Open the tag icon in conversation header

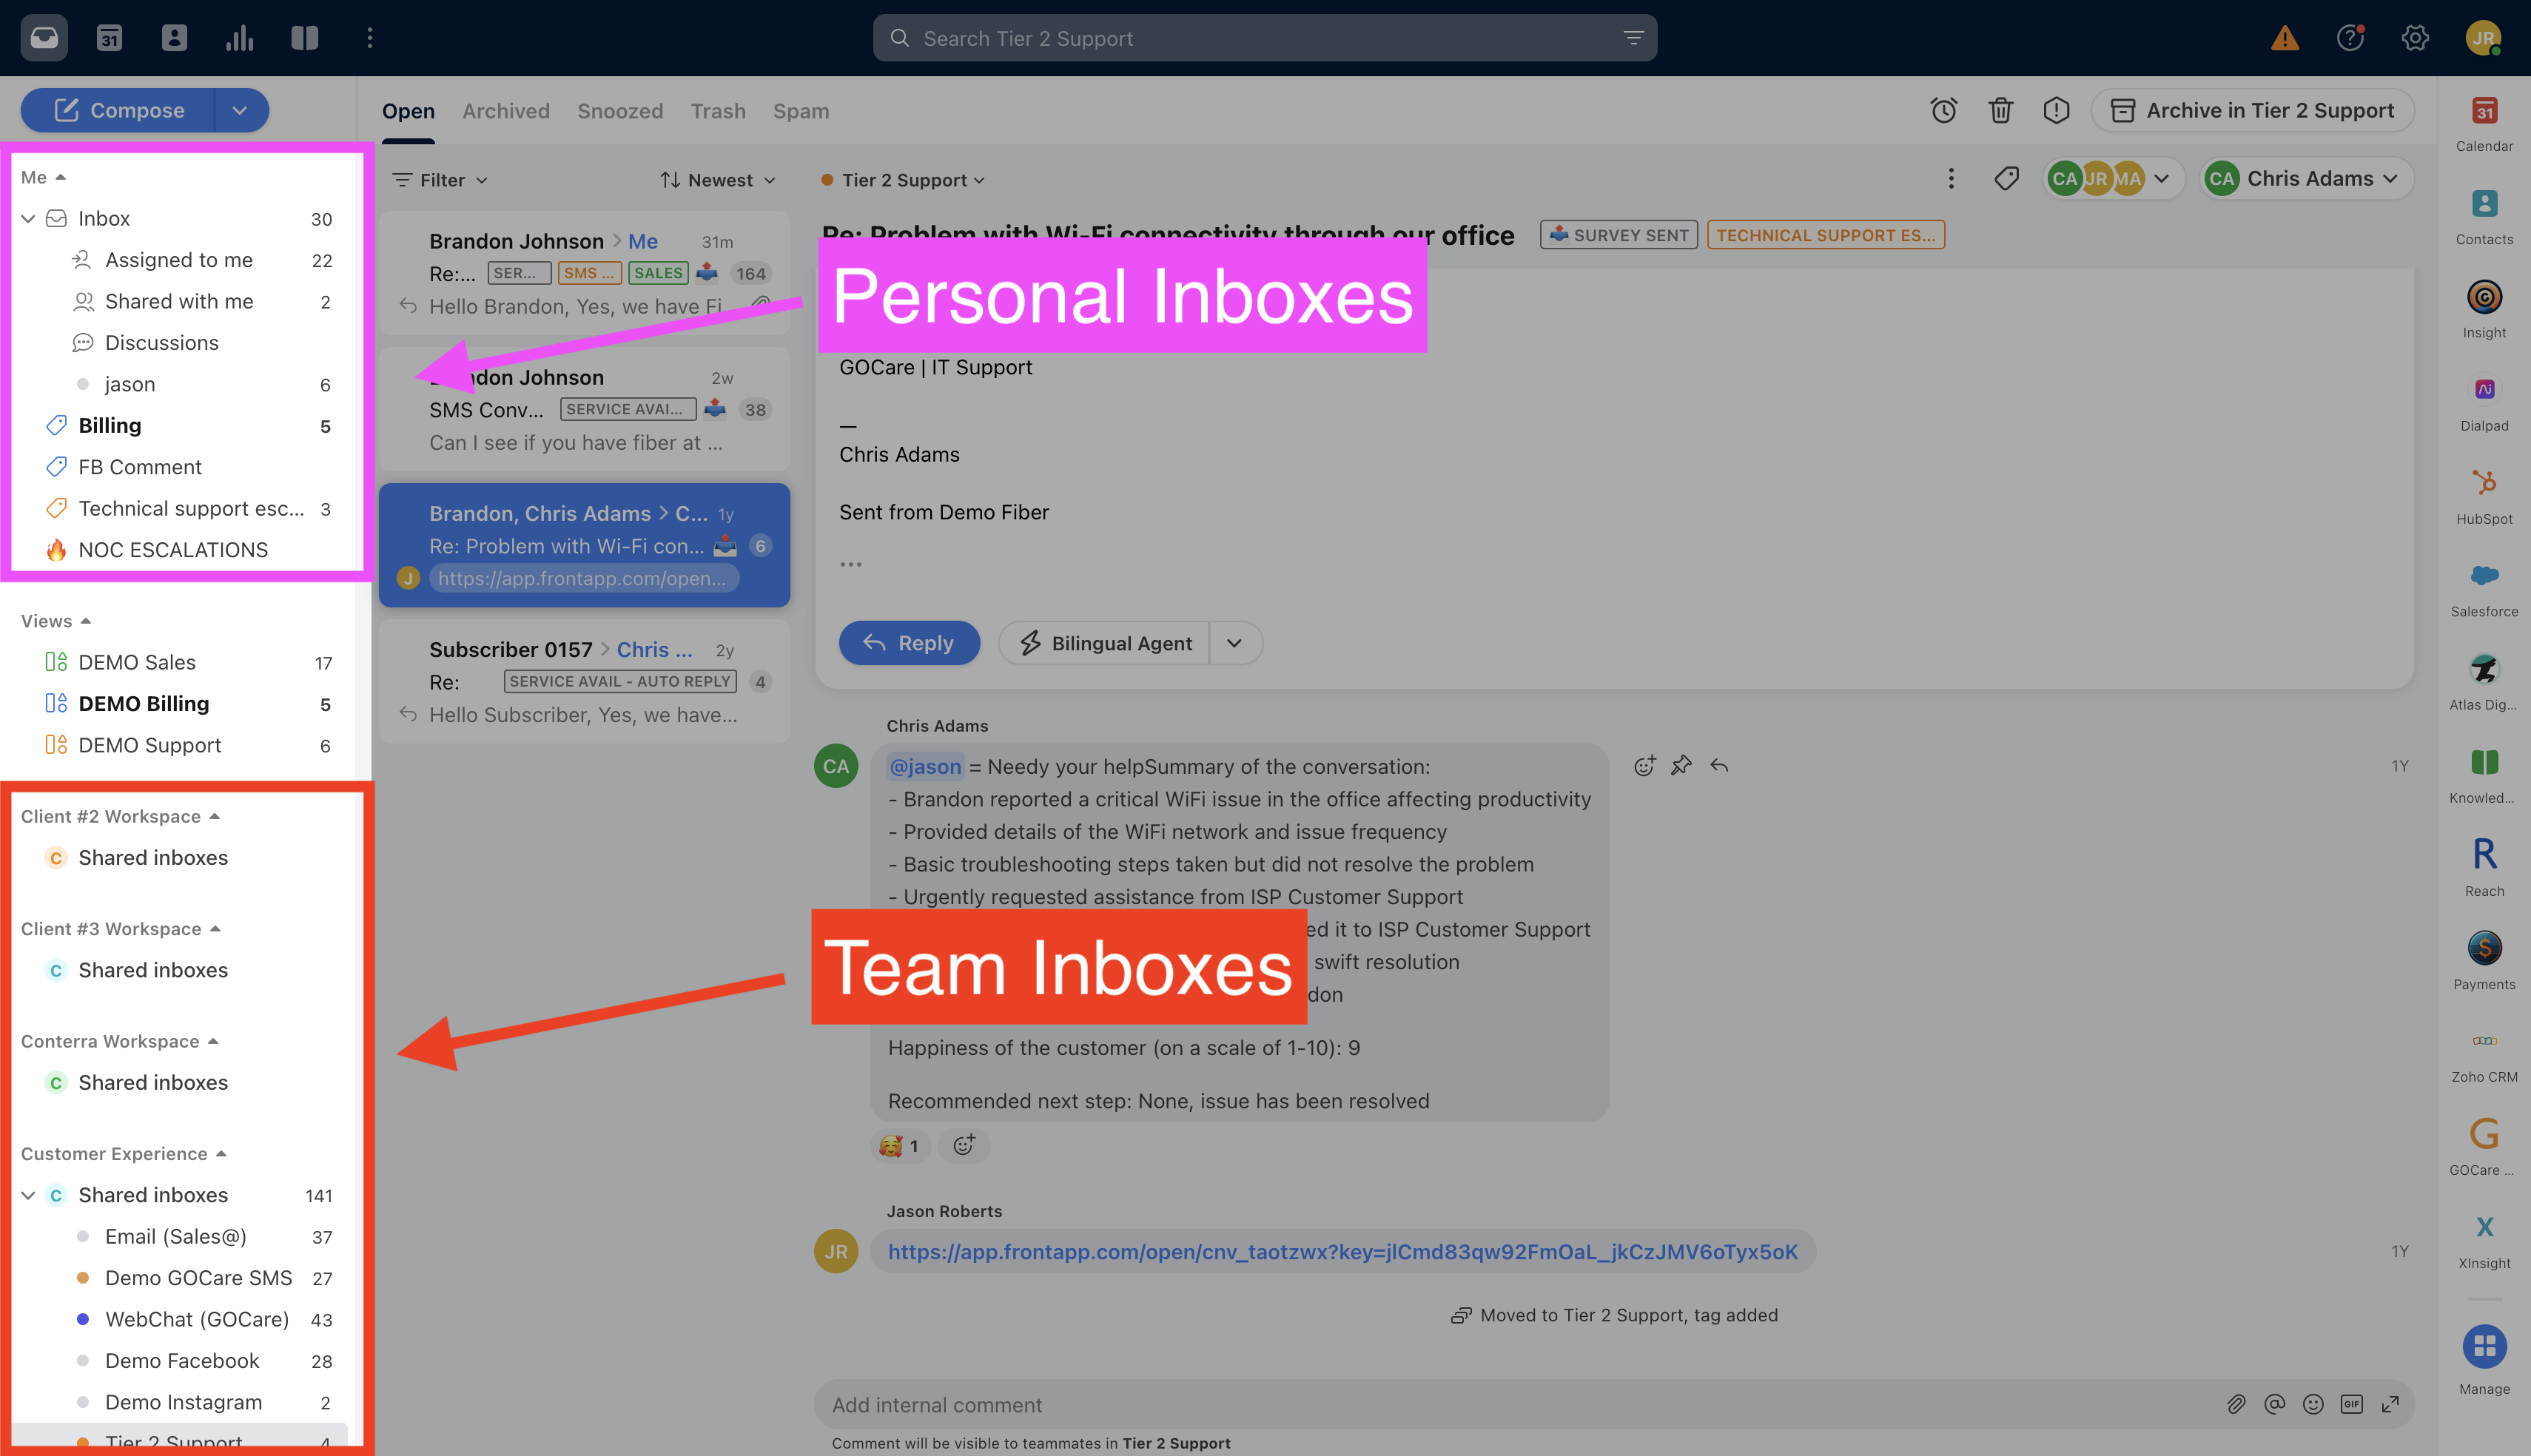(2006, 179)
